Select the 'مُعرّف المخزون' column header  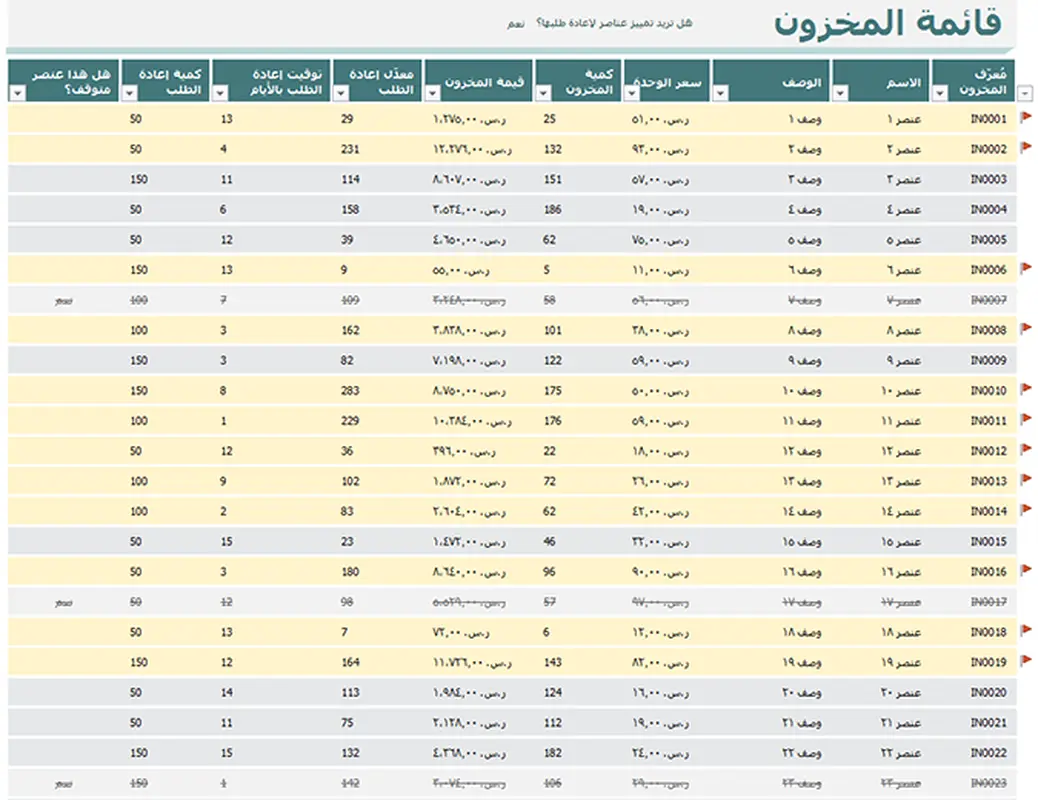(980, 82)
